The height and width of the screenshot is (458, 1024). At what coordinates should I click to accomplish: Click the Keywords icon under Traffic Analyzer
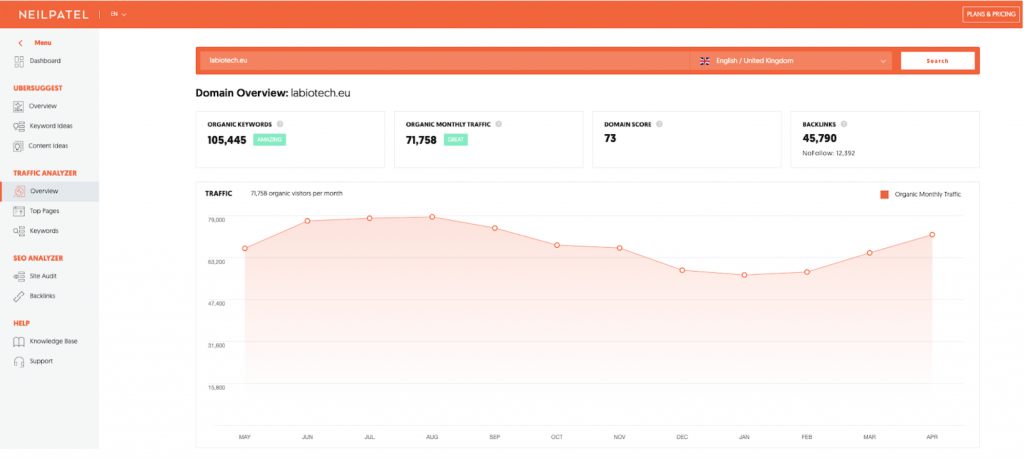[18, 231]
